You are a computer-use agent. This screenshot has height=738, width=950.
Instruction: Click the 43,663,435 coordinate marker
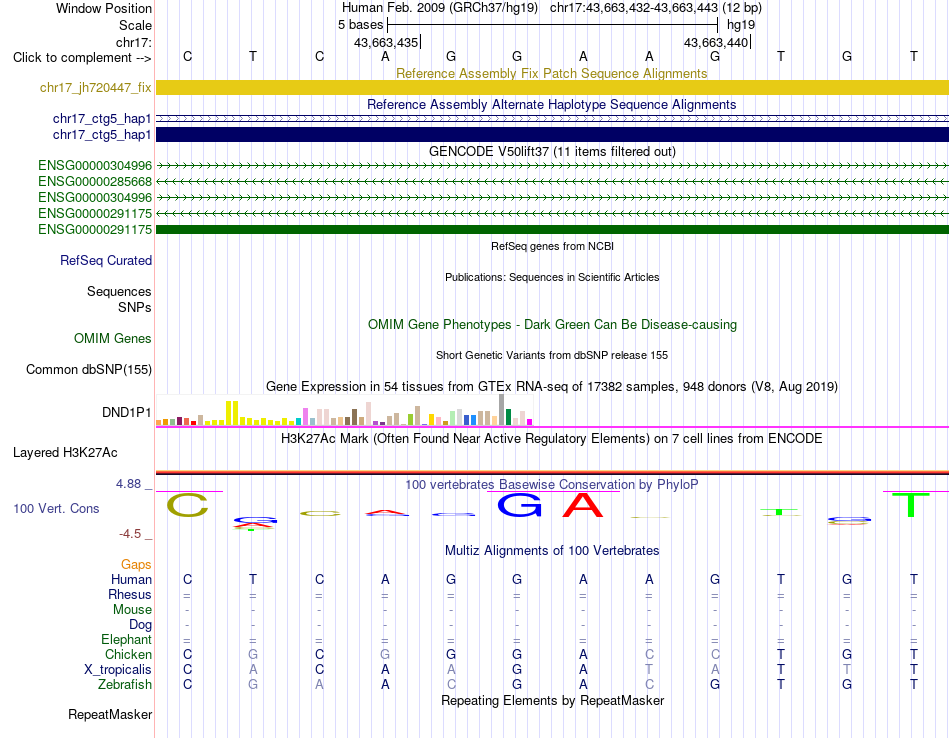pyautogui.click(x=386, y=42)
